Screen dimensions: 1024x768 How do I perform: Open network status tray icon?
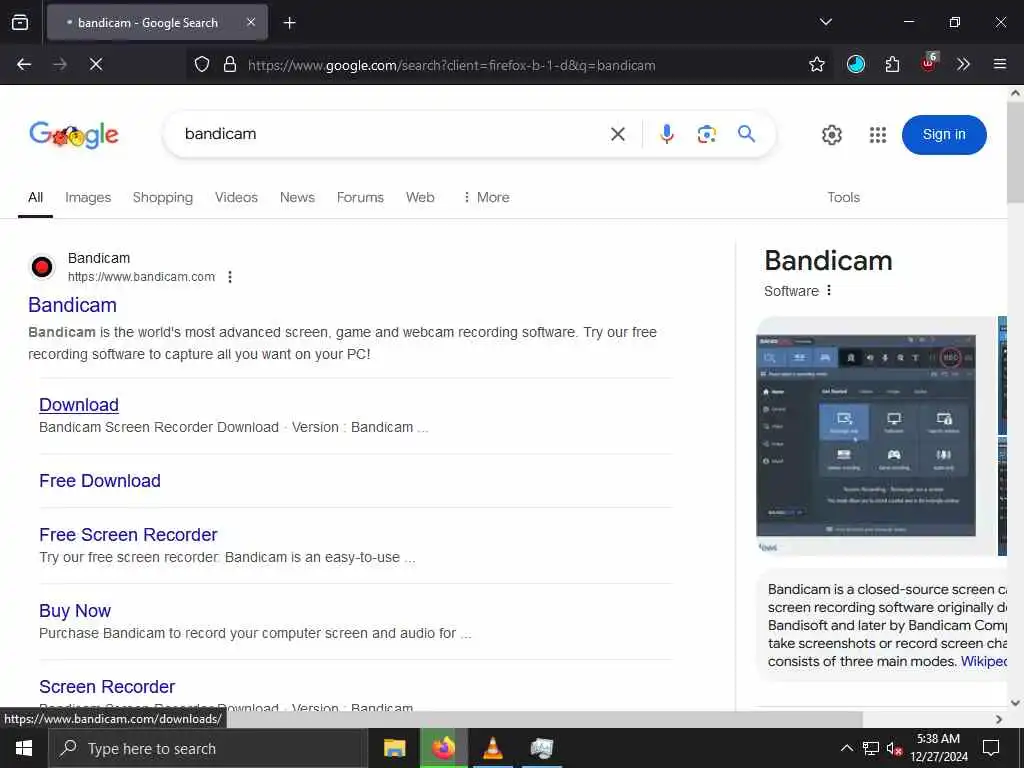[871, 748]
